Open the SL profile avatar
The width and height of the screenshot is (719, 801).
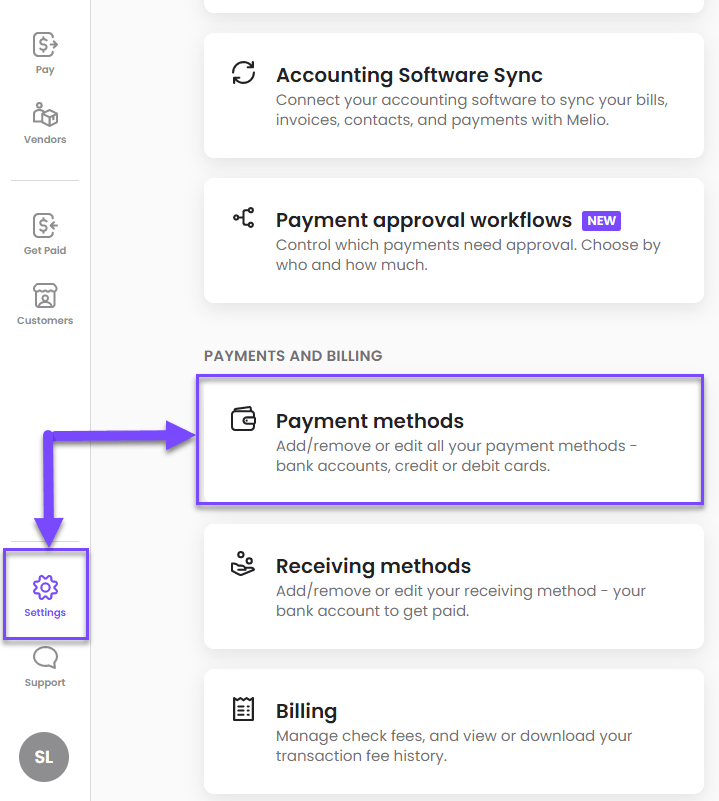pos(44,757)
